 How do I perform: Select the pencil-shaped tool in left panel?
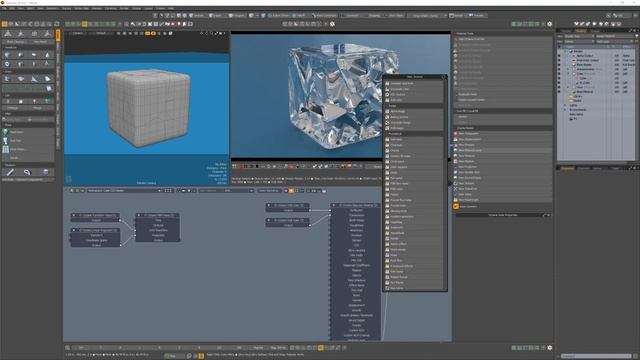pos(10,172)
